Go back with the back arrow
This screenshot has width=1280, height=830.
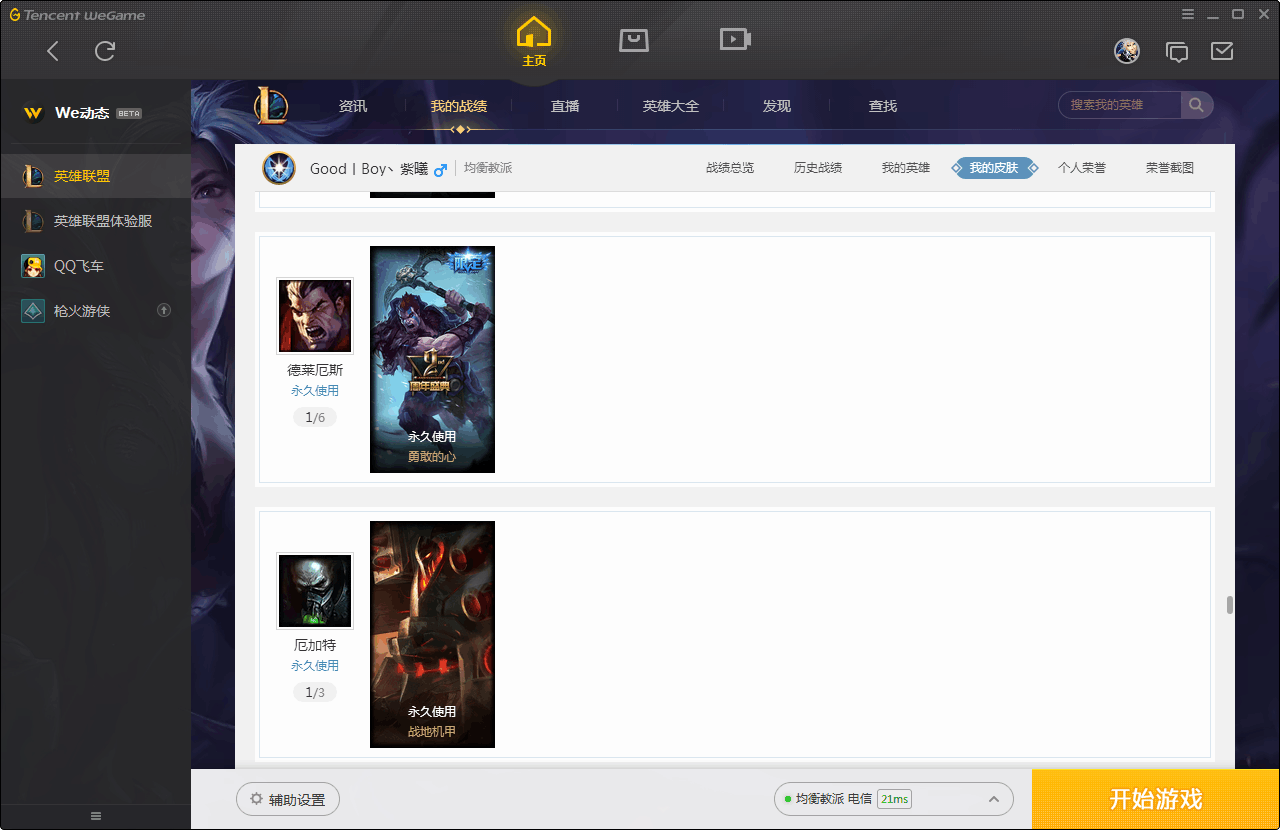point(53,51)
